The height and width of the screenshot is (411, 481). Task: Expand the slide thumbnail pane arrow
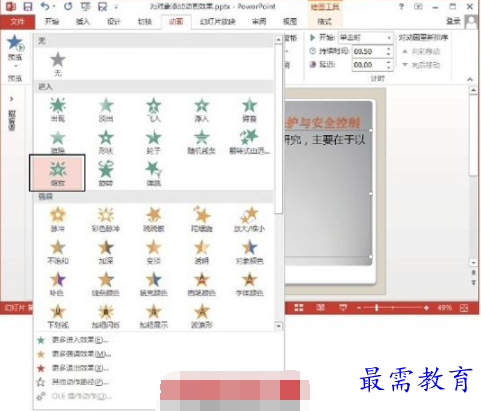tap(12, 99)
